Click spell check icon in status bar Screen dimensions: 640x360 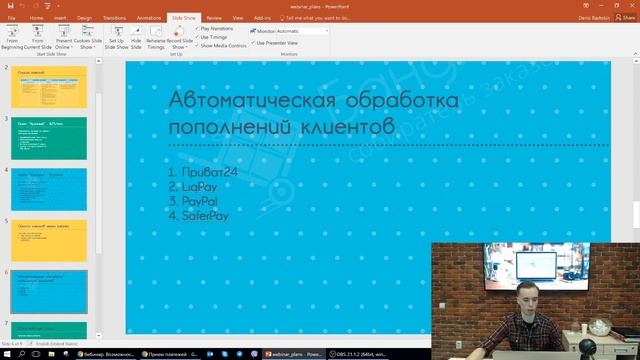pos(30,344)
